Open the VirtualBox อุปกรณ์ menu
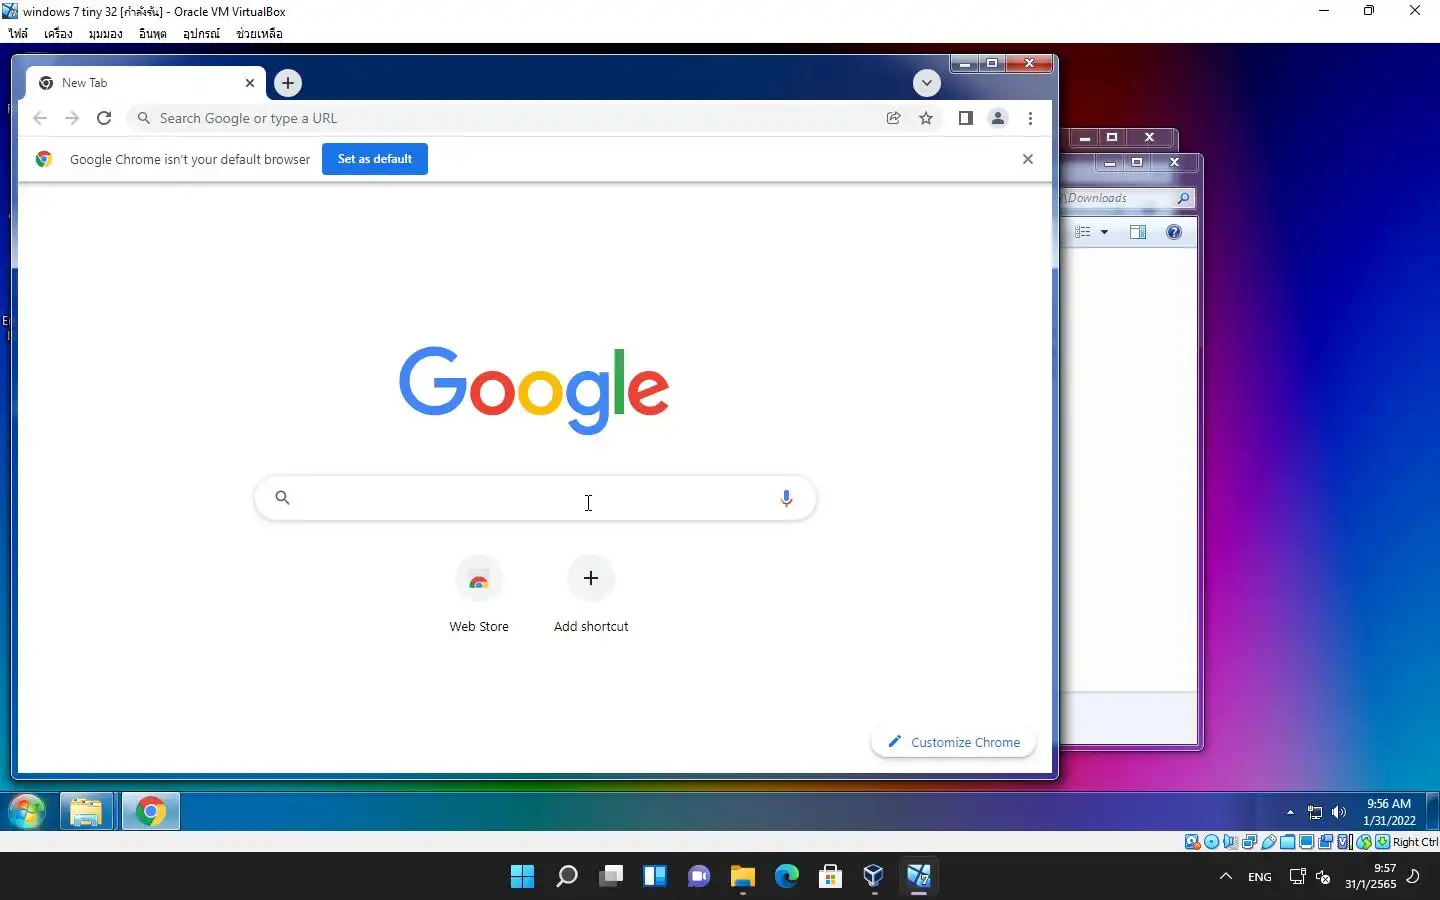Screen dimensions: 1440x900 coord(201,34)
